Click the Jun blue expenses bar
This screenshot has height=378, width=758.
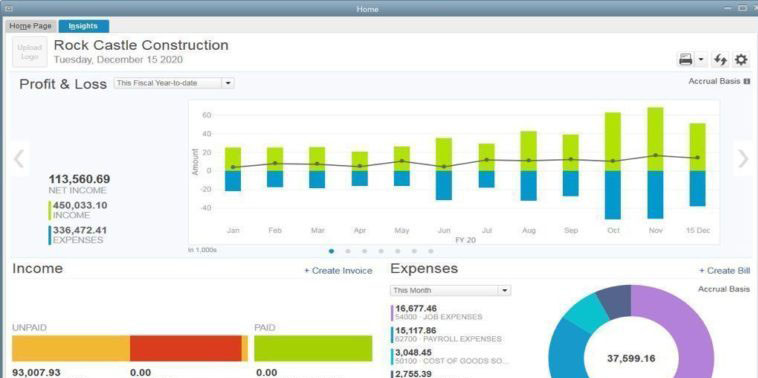click(x=444, y=185)
